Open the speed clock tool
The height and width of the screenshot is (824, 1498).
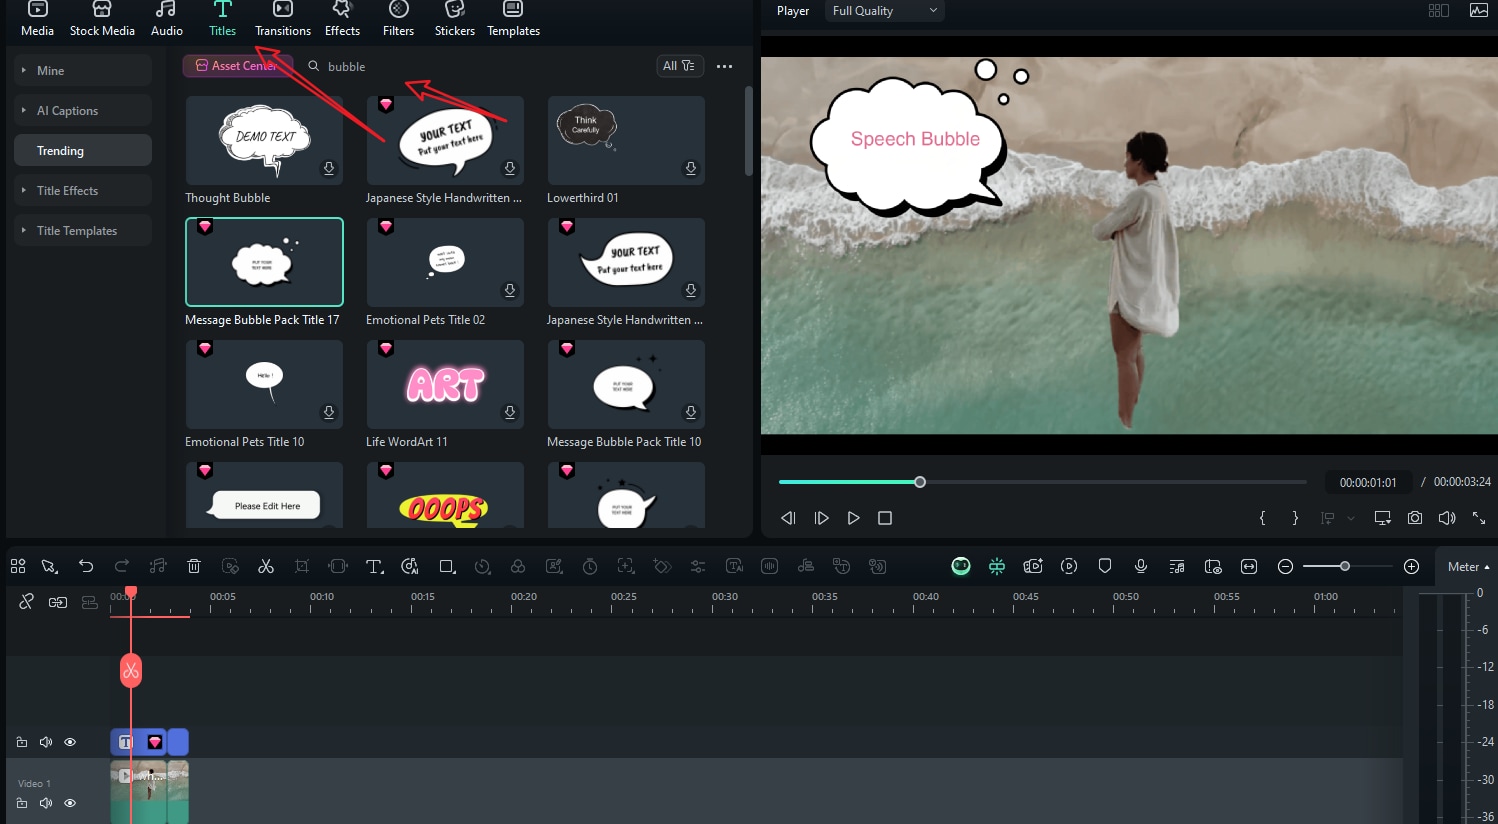(482, 566)
